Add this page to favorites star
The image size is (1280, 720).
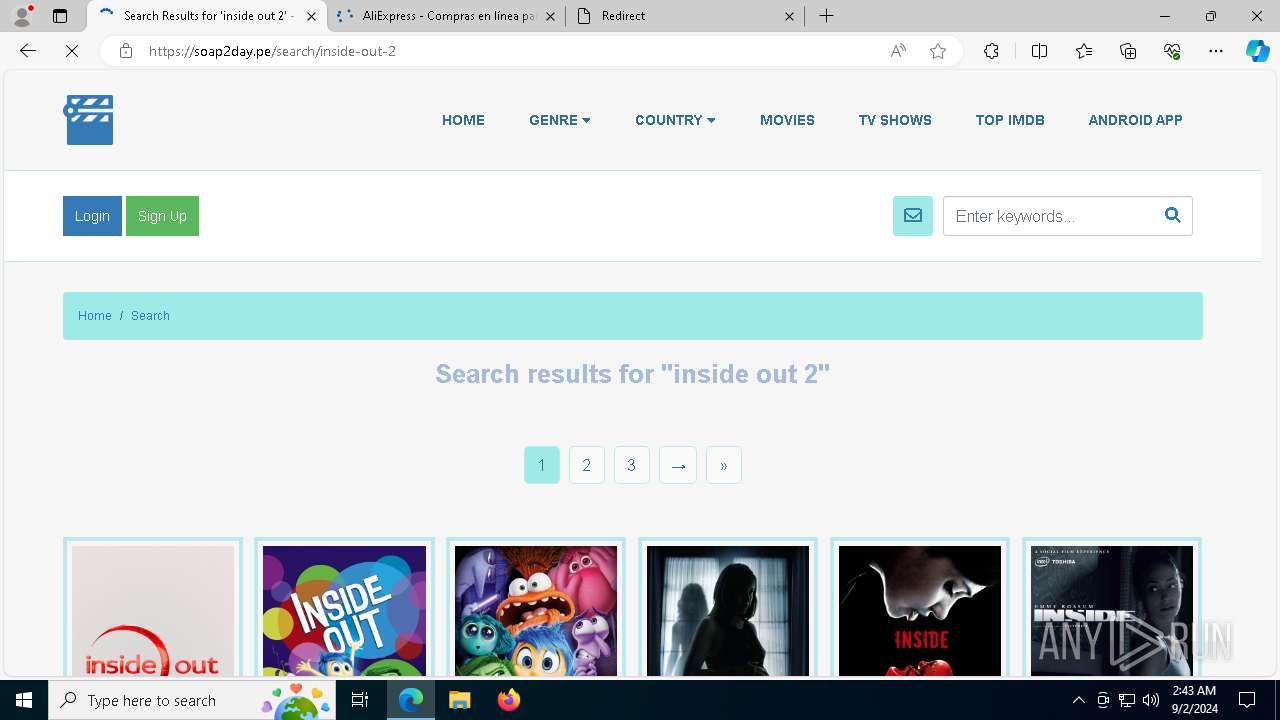click(938, 51)
